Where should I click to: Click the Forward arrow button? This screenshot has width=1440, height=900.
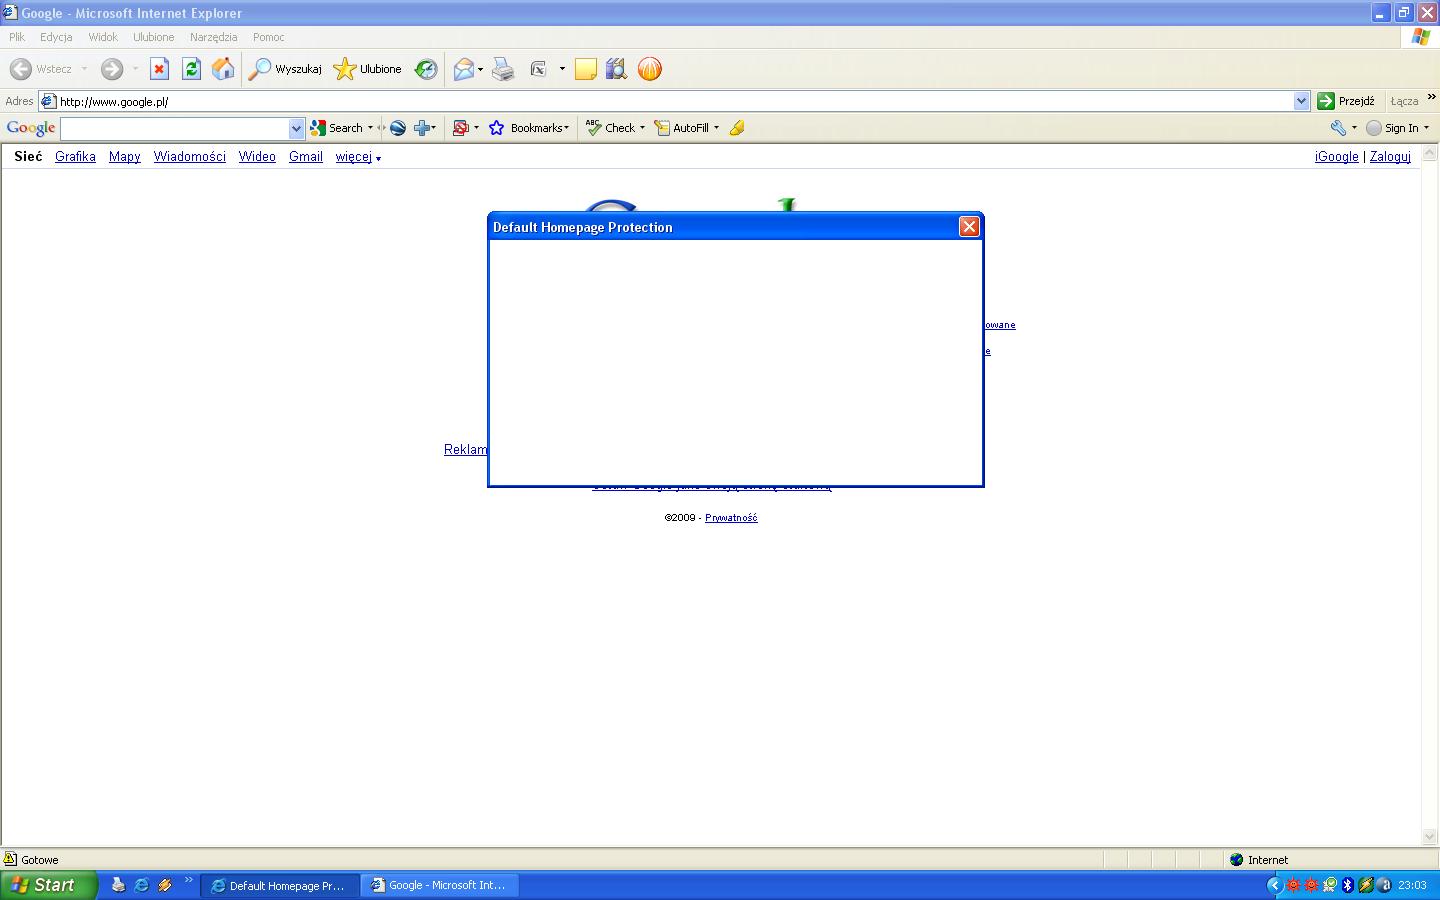click(x=112, y=69)
